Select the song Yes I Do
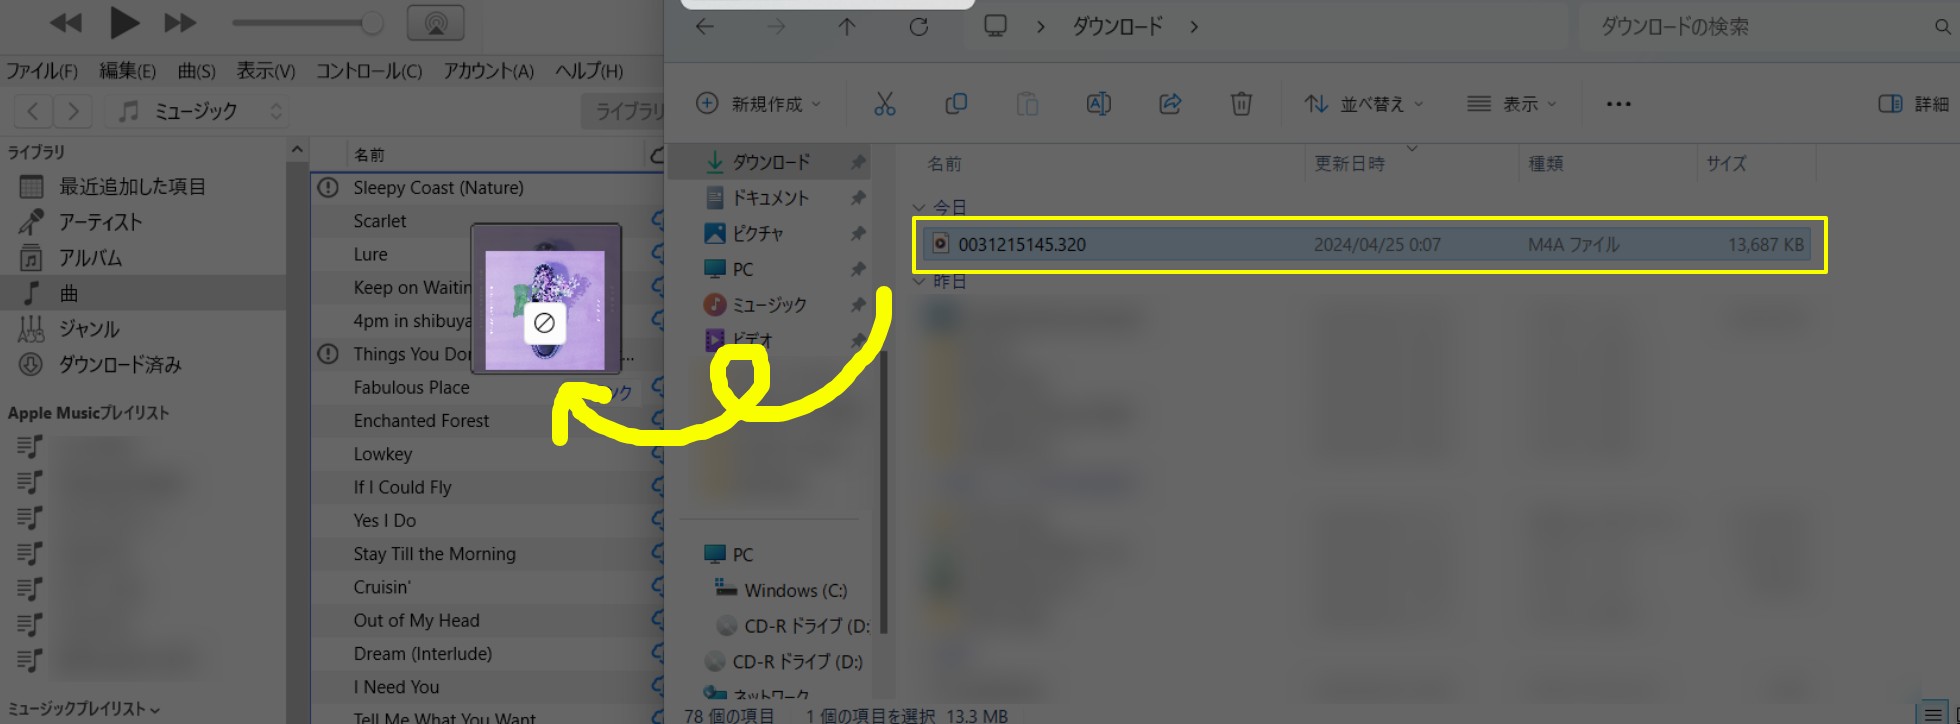Viewport: 1960px width, 724px height. point(384,520)
